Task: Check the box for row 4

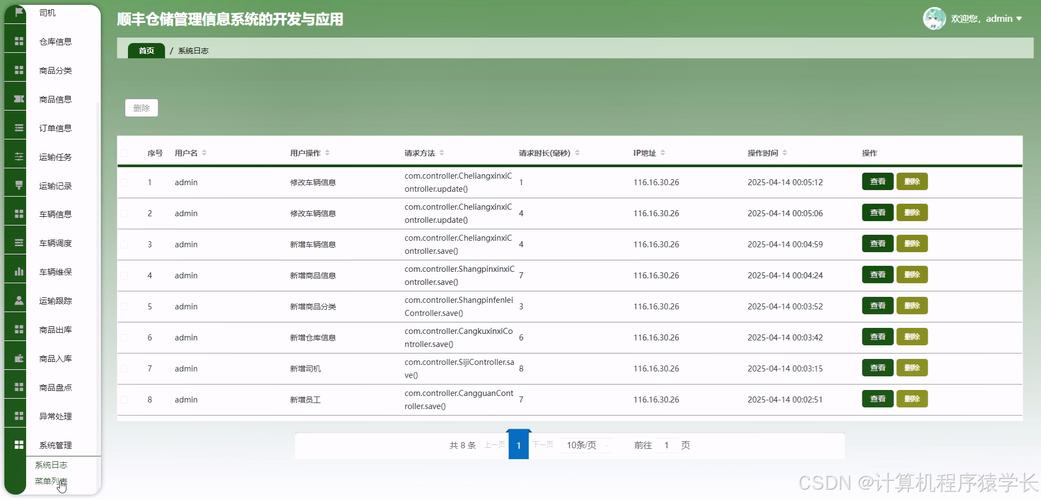Action: point(124,276)
